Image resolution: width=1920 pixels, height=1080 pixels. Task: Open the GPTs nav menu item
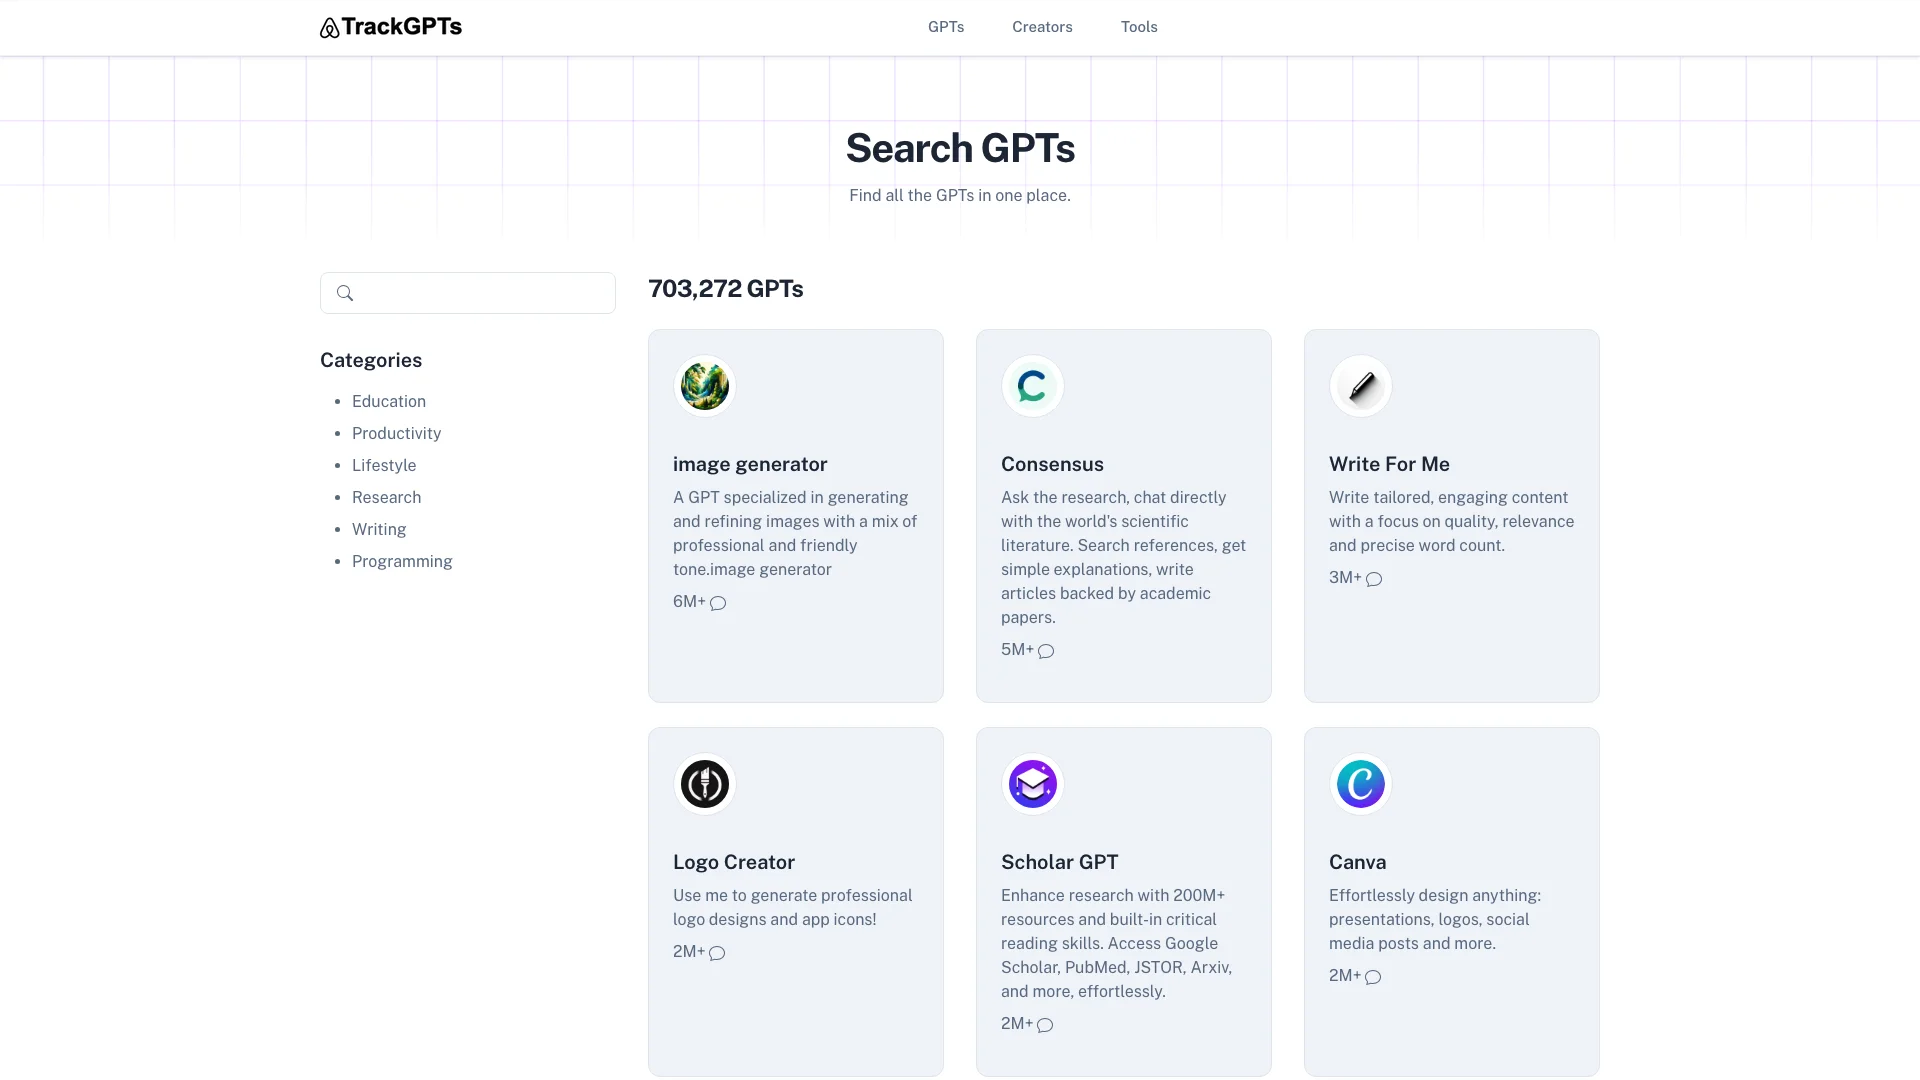click(x=945, y=27)
